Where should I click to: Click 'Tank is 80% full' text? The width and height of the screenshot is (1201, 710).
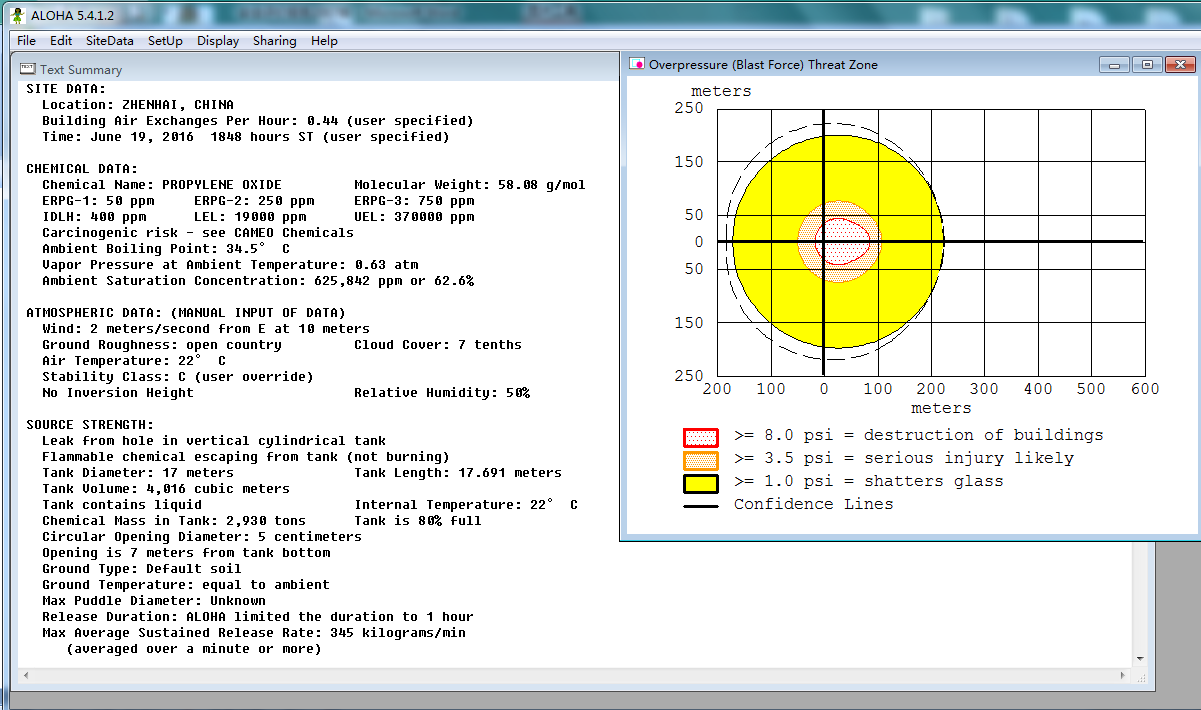[418, 520]
